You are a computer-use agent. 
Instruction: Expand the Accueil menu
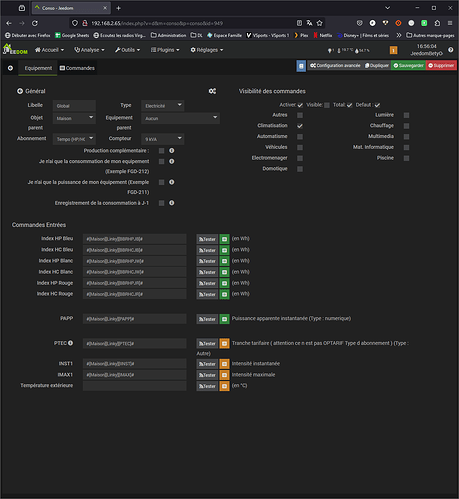(49, 50)
